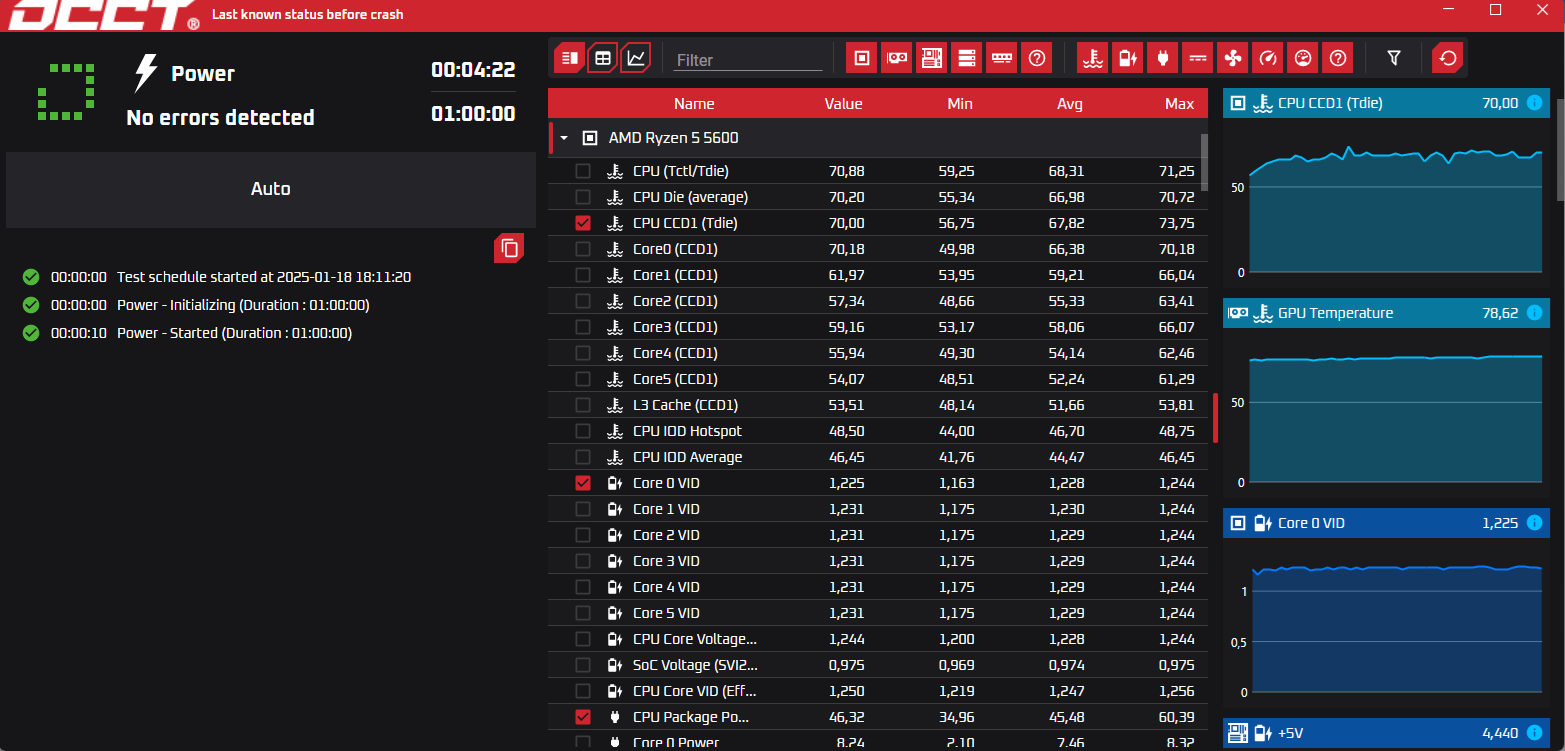The width and height of the screenshot is (1565, 751).
Task: Switch monitoring to table view
Action: 603,58
